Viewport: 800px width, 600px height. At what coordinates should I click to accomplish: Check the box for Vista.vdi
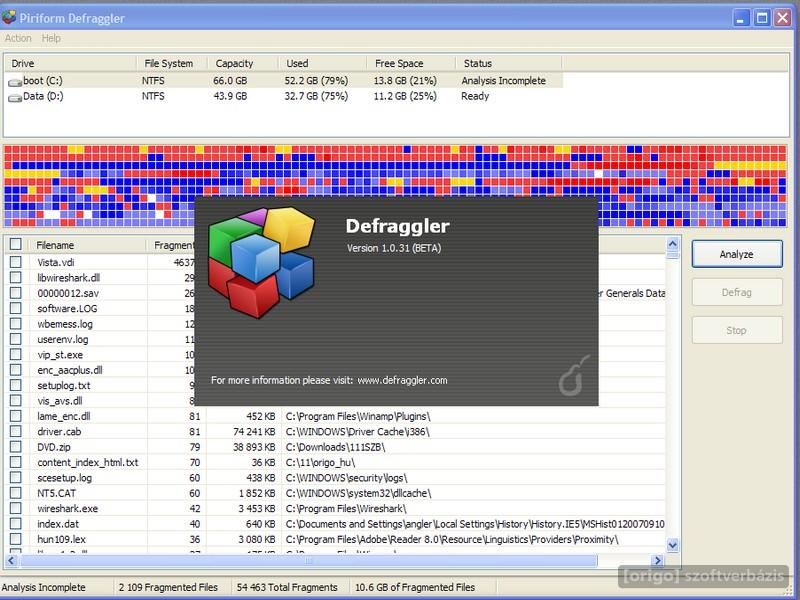pos(16,262)
